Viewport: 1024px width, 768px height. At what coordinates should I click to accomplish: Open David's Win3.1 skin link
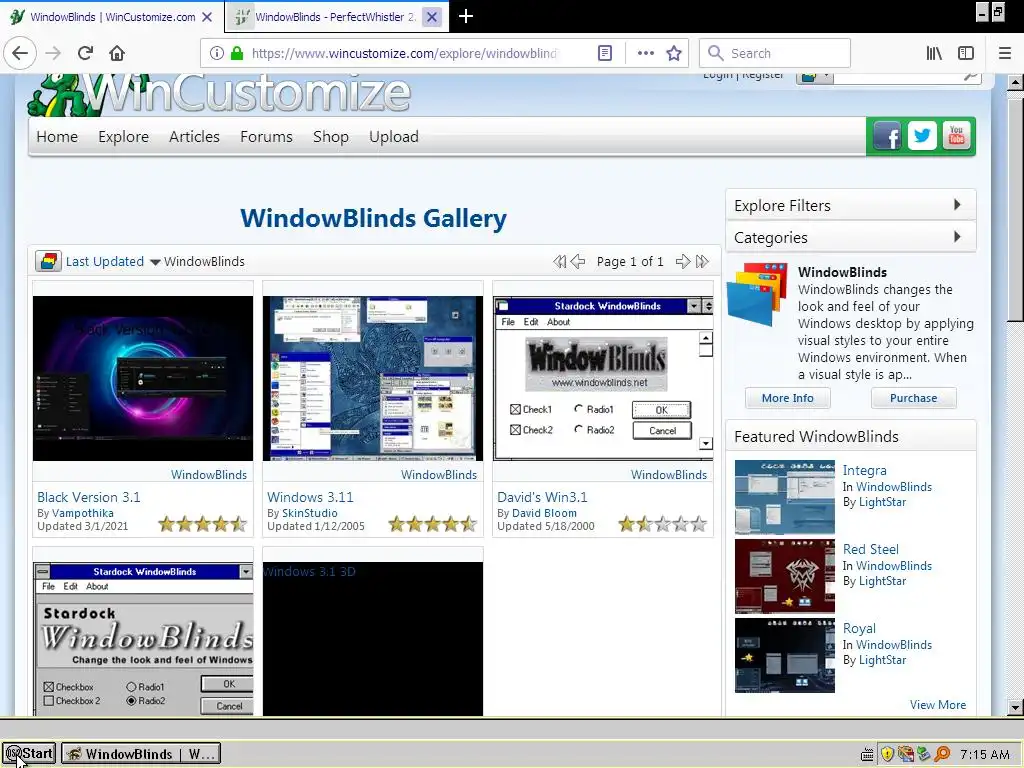(542, 497)
